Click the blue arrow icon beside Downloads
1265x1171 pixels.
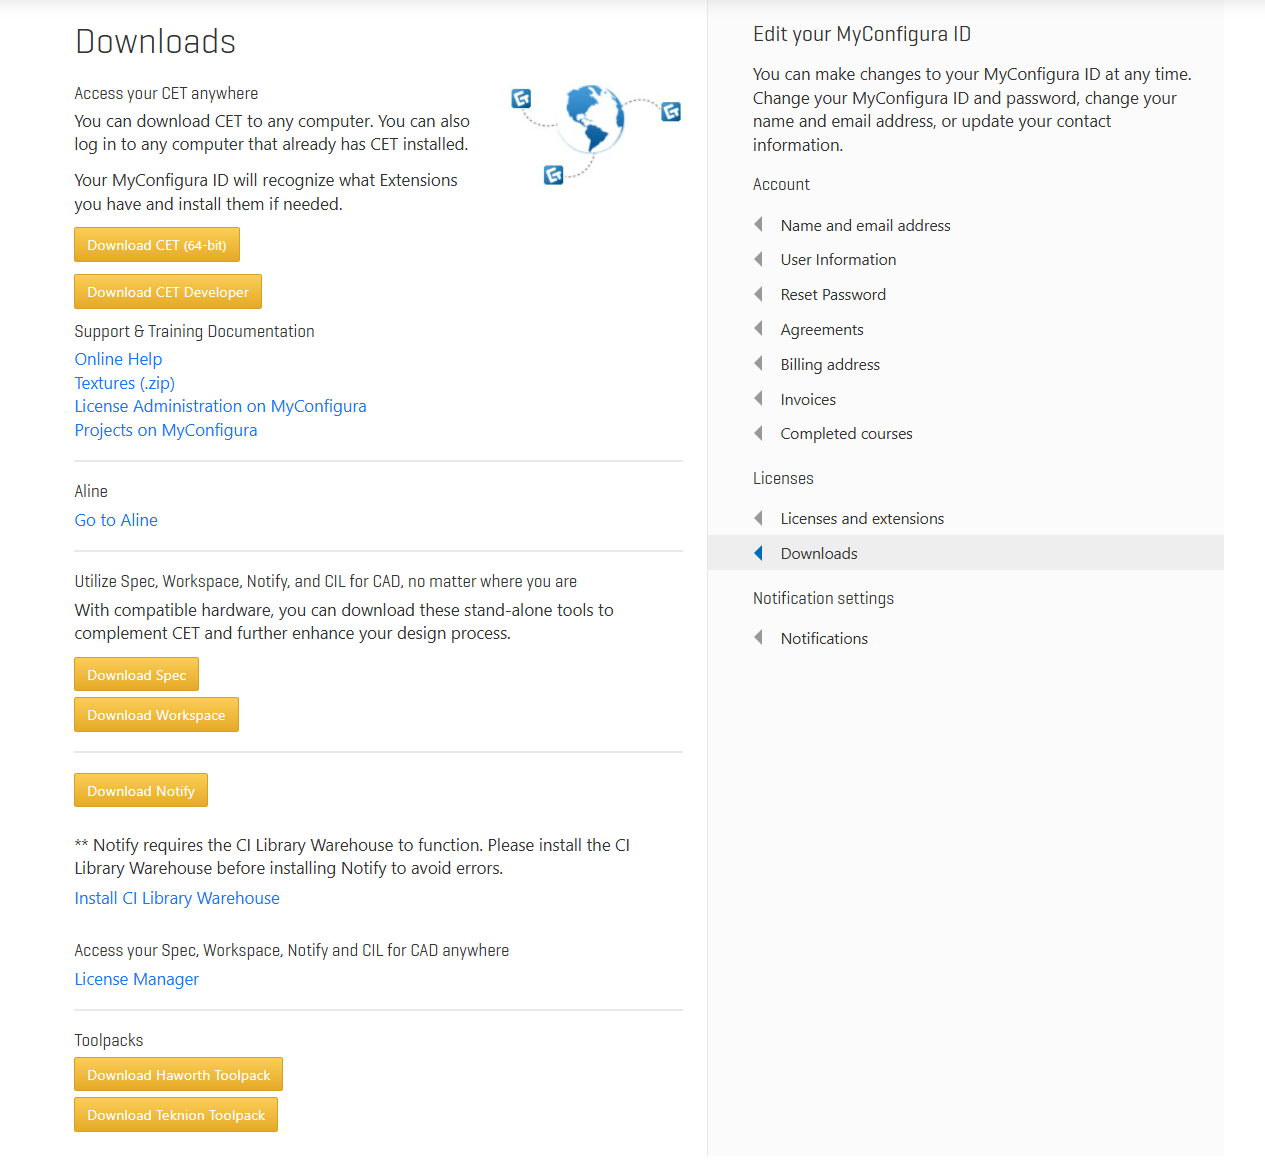point(758,553)
